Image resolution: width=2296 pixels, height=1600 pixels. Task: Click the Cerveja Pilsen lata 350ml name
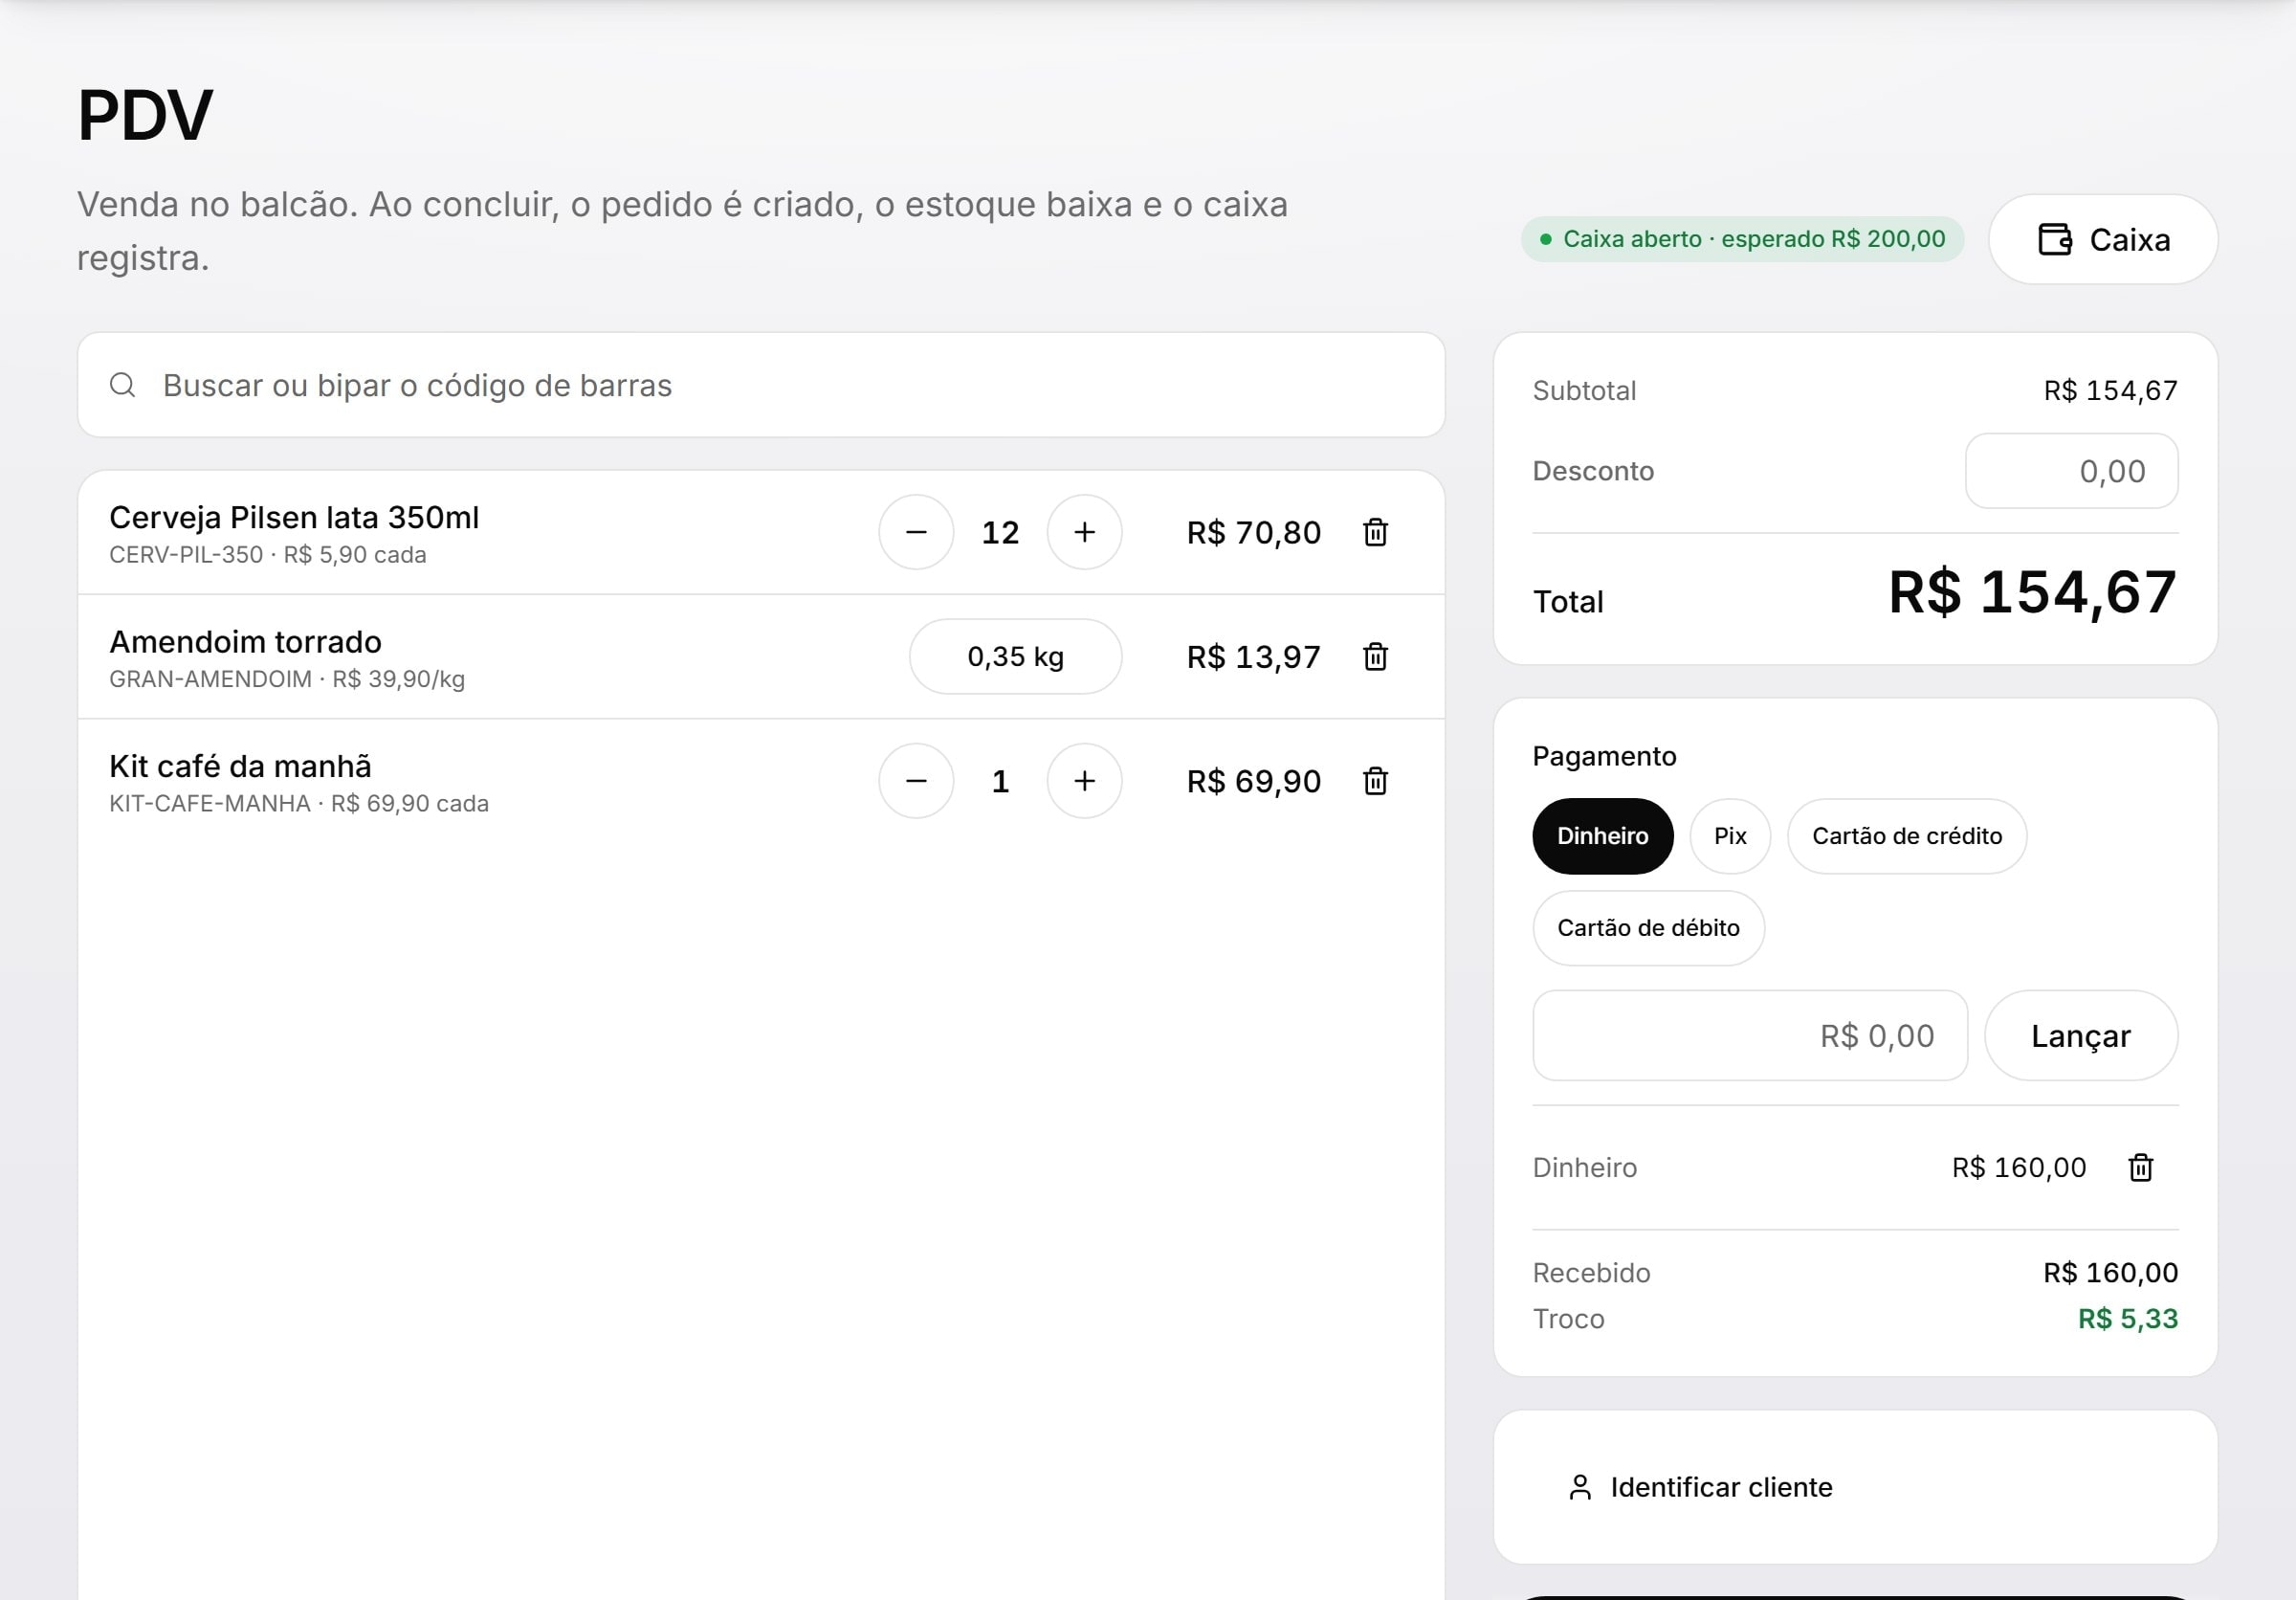[x=294, y=517]
